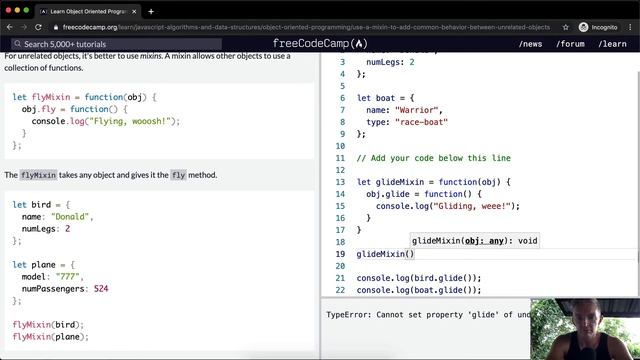Click the webcam video overlay
Screen dimensions: 640x360
[x=585, y=329]
